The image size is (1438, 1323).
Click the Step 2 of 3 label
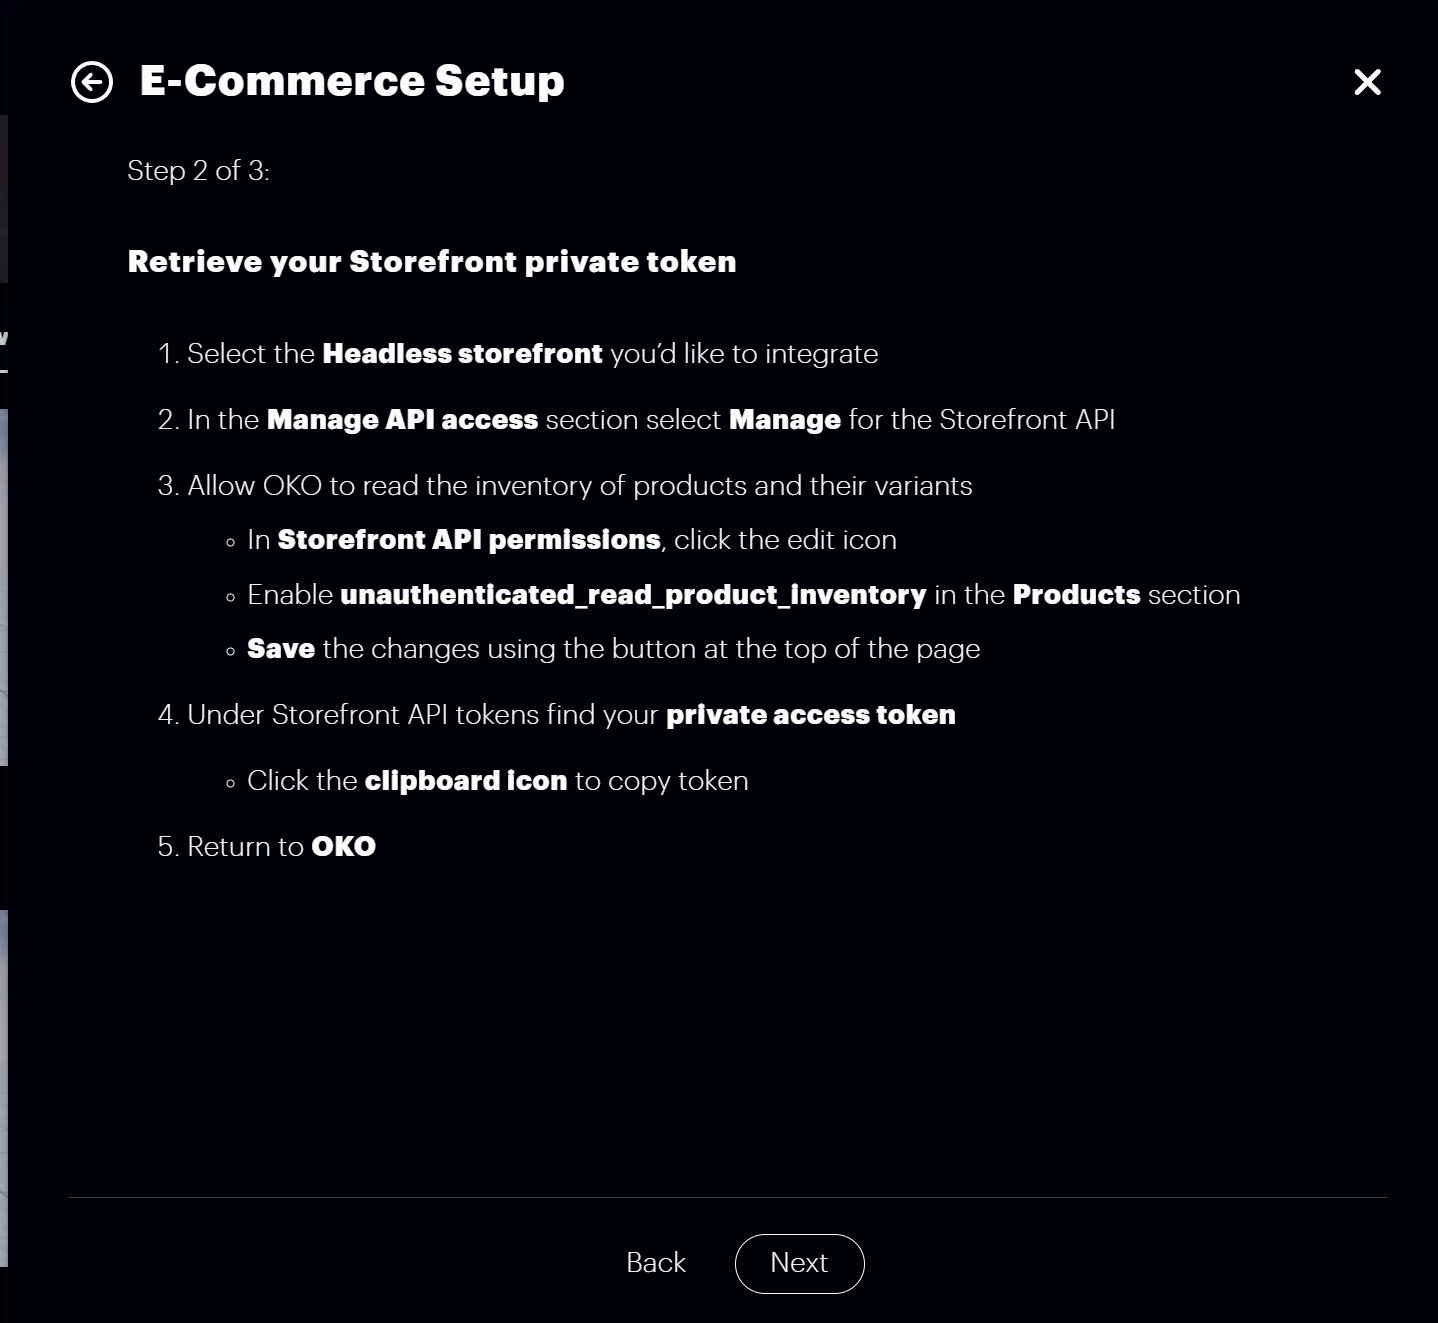click(198, 171)
